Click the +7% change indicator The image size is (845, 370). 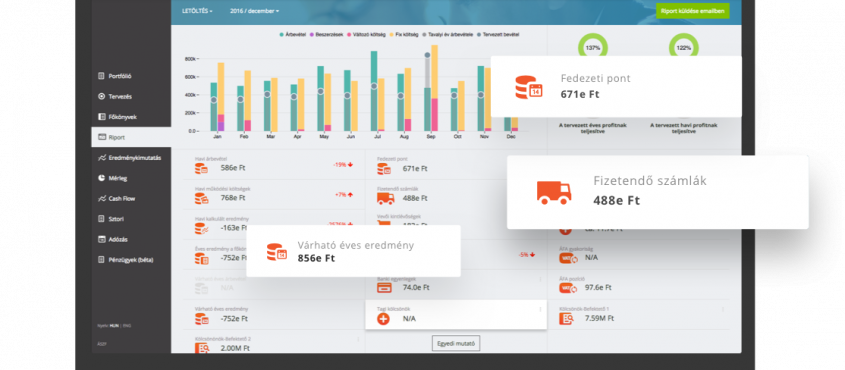[344, 194]
